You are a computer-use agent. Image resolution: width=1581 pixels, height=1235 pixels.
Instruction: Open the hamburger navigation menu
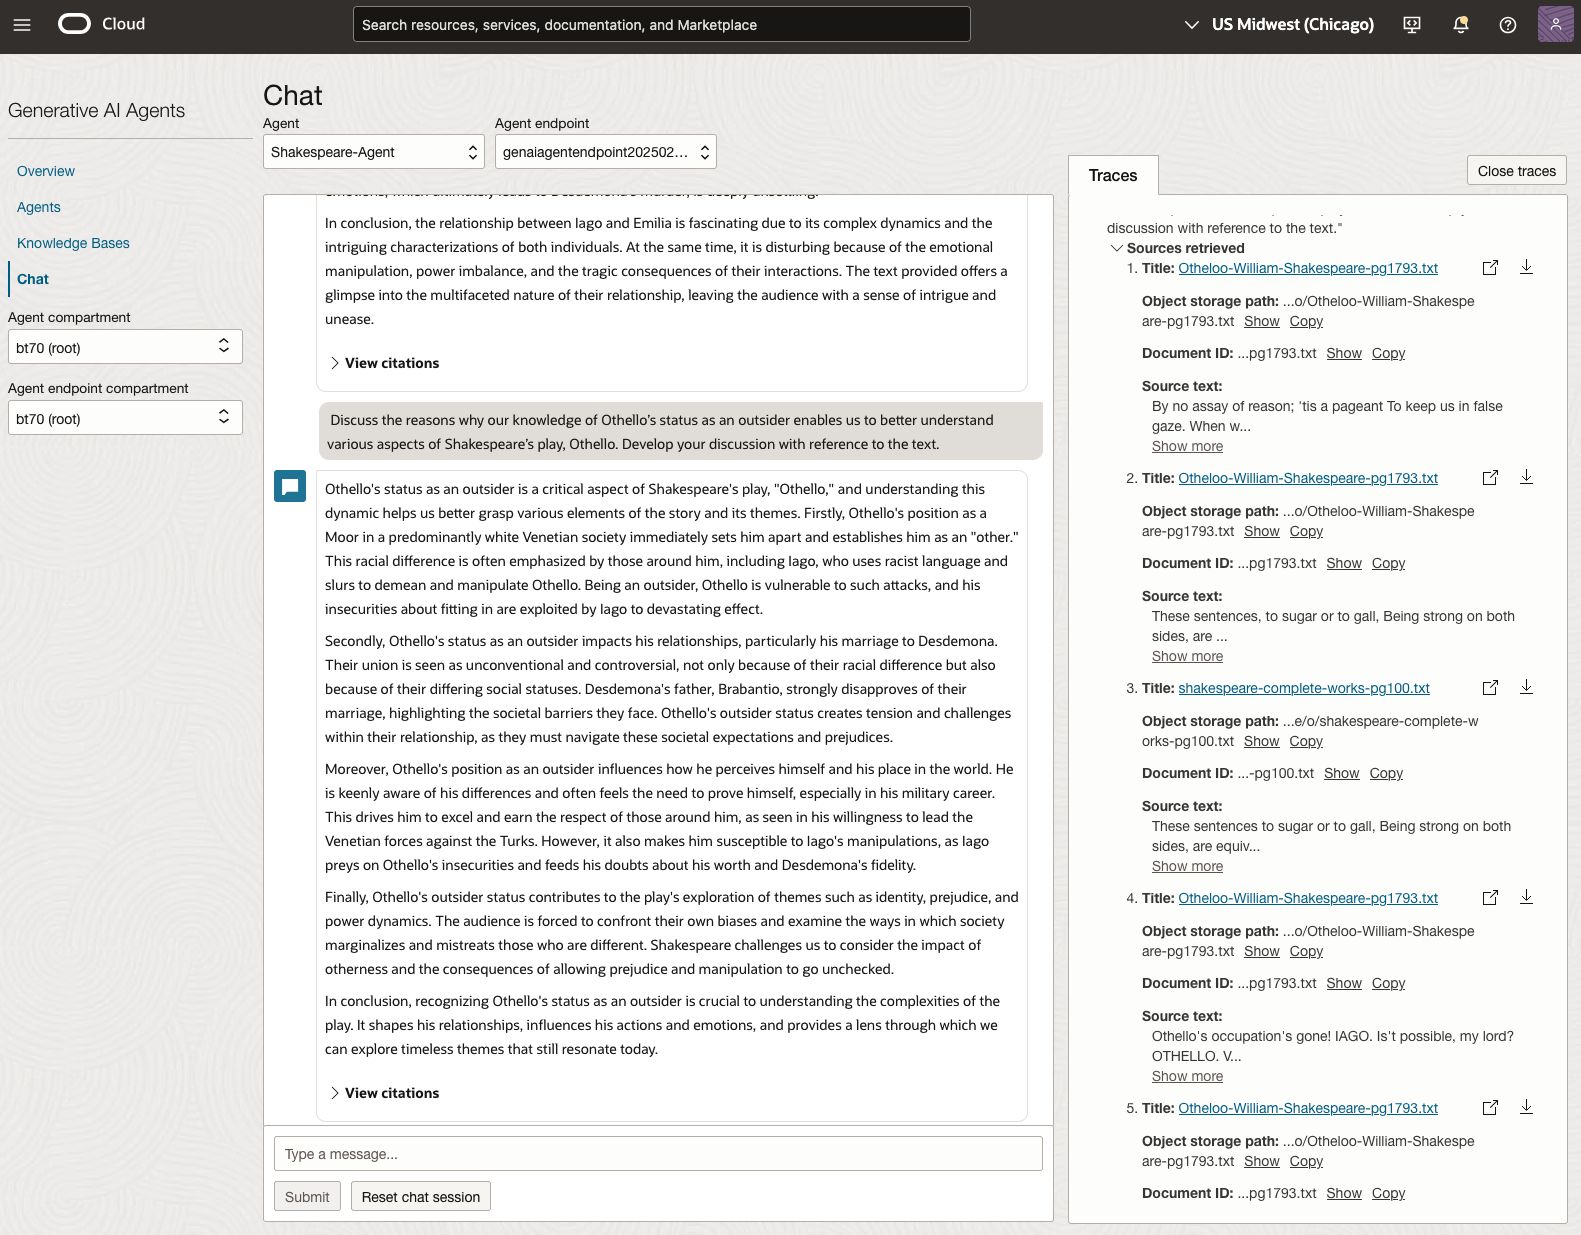[x=22, y=25]
